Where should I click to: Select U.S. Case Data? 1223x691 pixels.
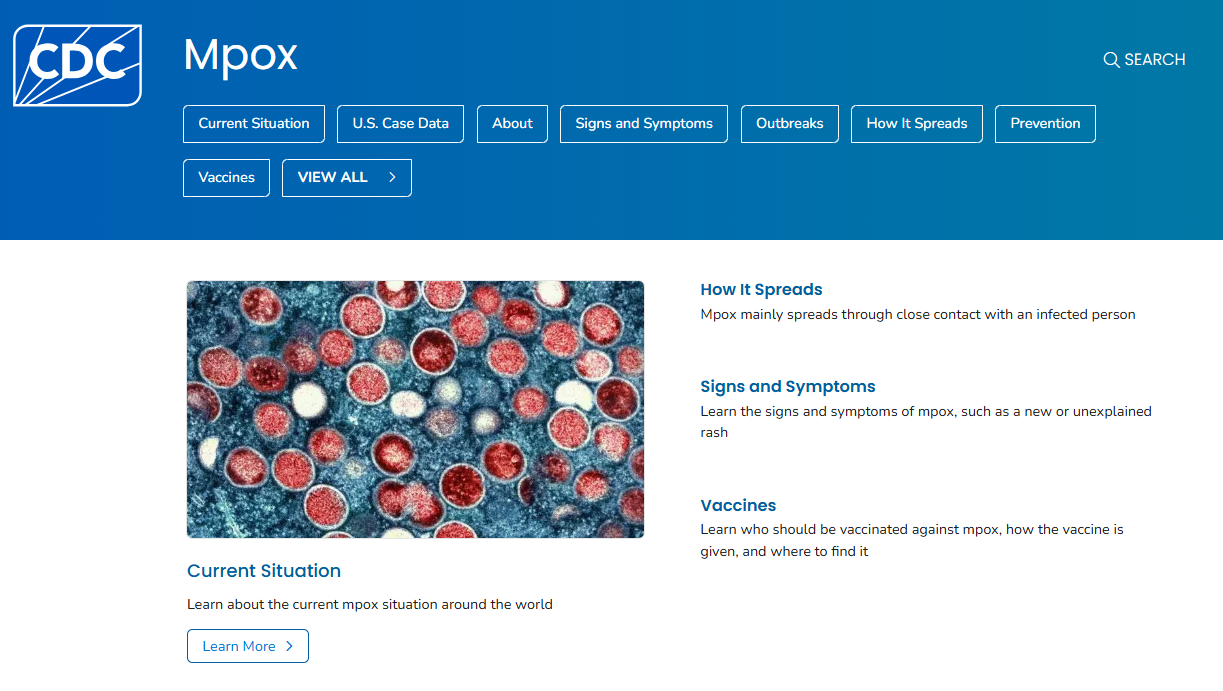pos(400,123)
